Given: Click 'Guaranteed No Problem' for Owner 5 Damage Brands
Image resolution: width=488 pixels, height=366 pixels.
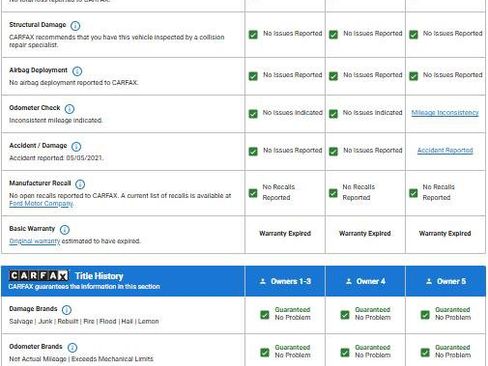Looking at the screenshot, I should [x=453, y=314].
